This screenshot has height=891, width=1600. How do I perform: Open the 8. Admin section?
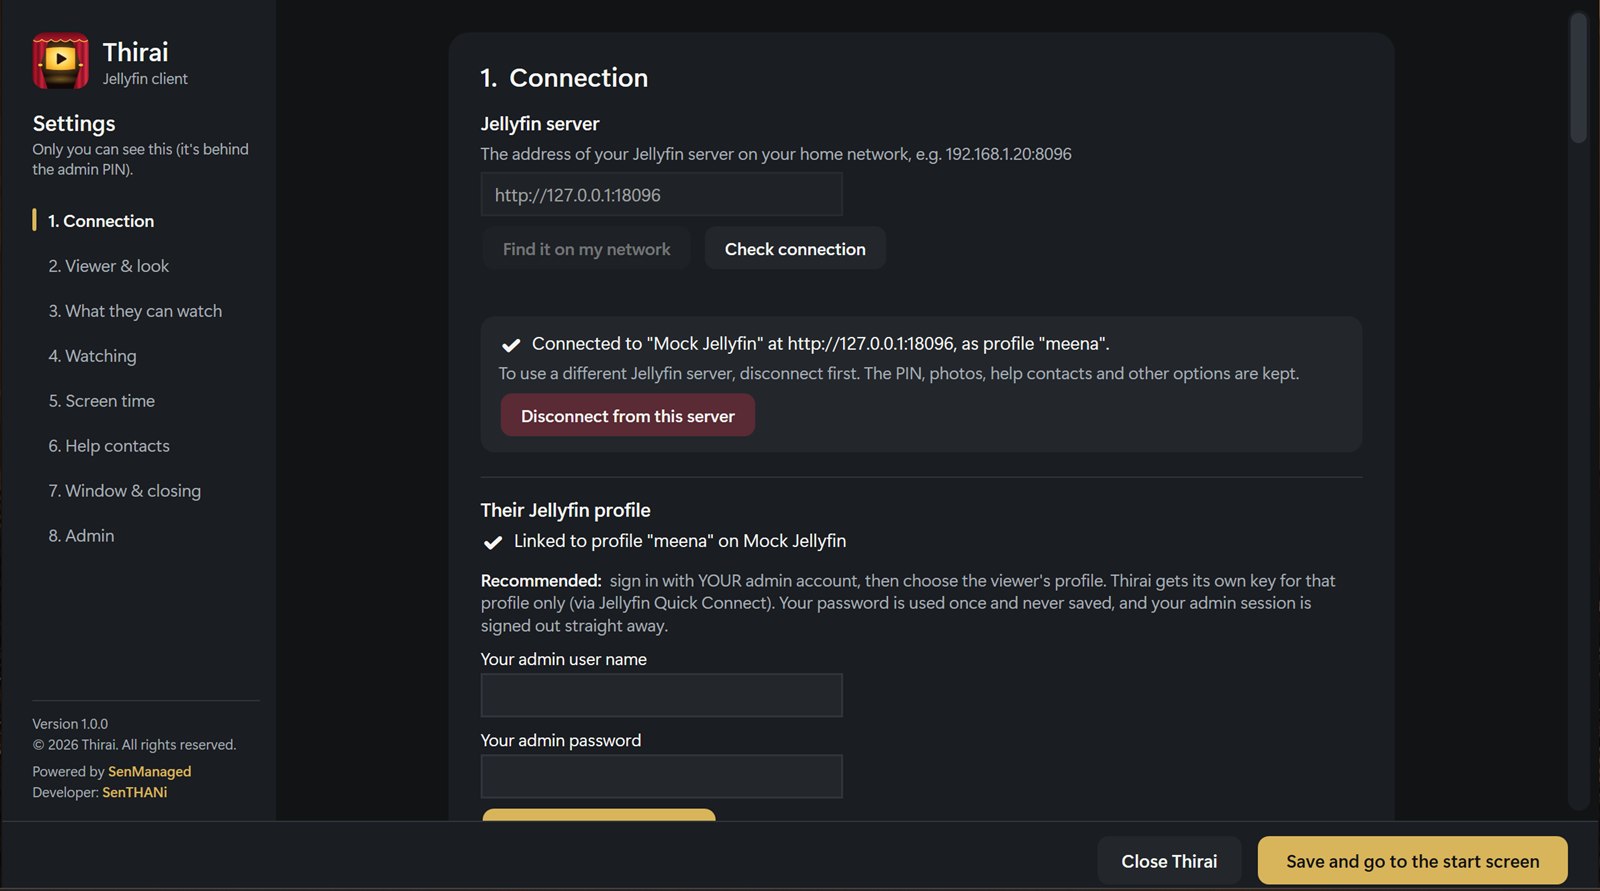click(x=81, y=536)
